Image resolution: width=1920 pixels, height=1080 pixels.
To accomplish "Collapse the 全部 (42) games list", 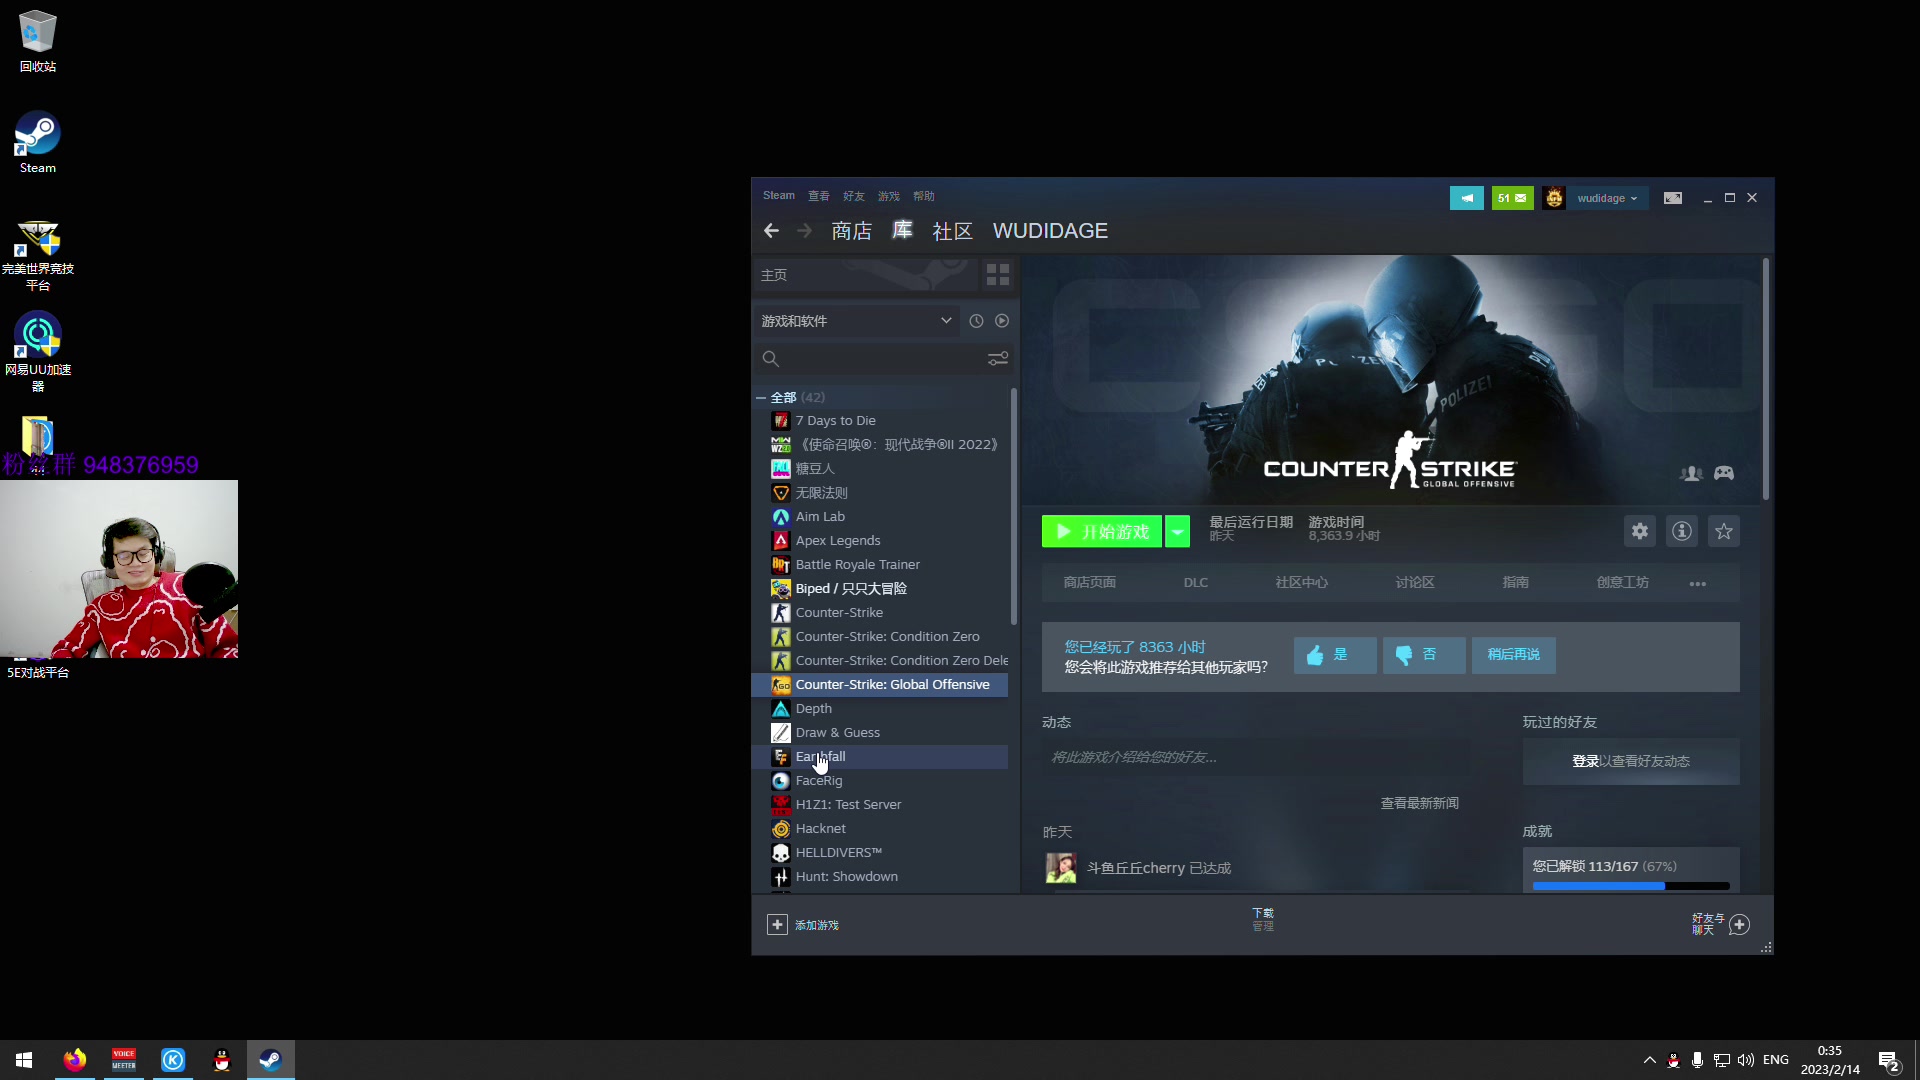I will (x=762, y=398).
